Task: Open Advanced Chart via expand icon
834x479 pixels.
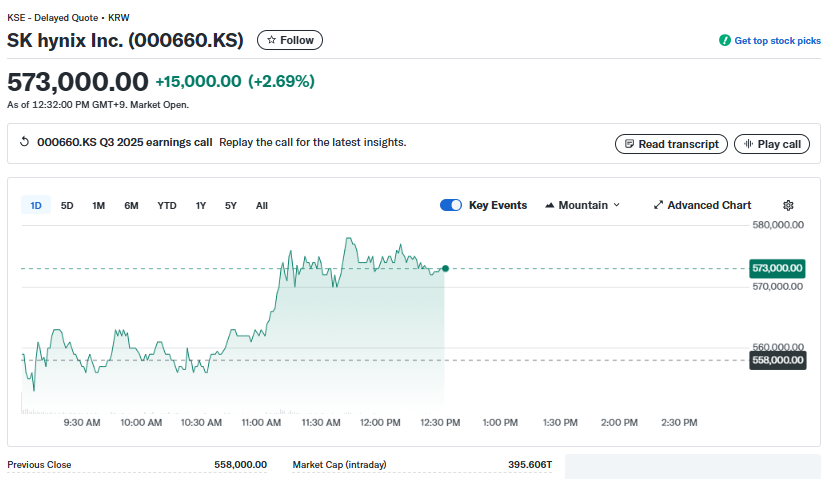Action: [658, 205]
